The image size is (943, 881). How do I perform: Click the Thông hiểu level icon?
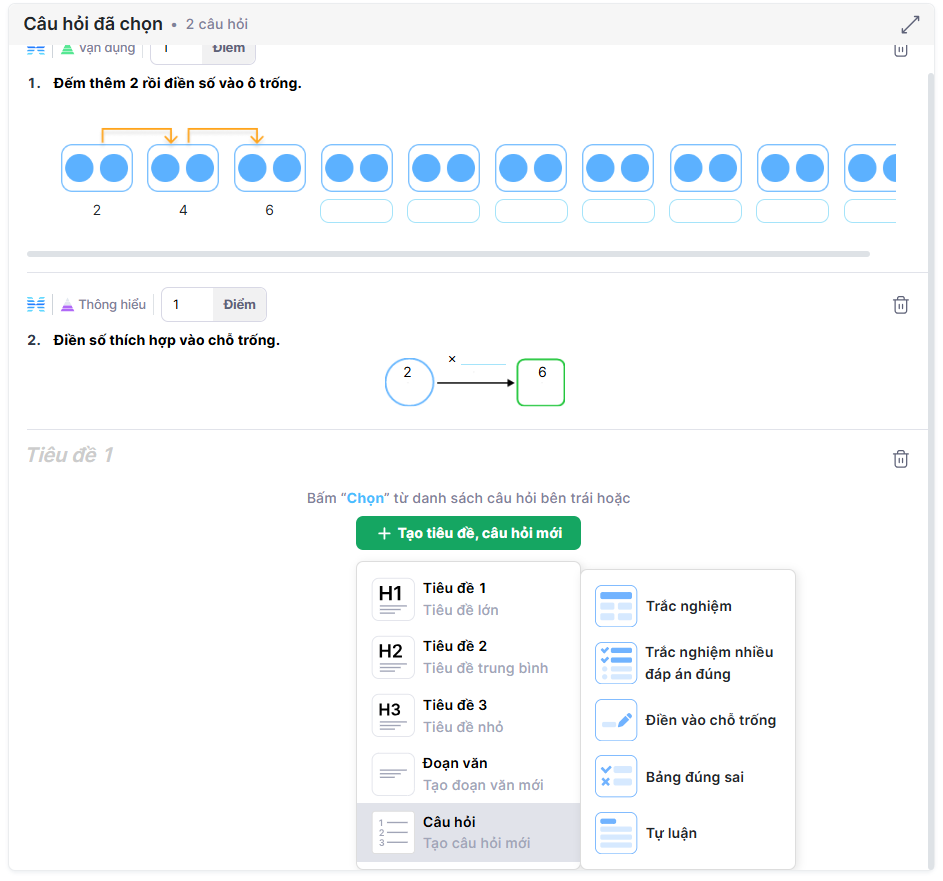tap(68, 305)
